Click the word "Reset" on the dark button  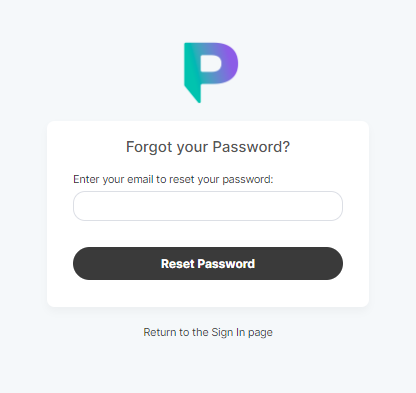[178, 264]
